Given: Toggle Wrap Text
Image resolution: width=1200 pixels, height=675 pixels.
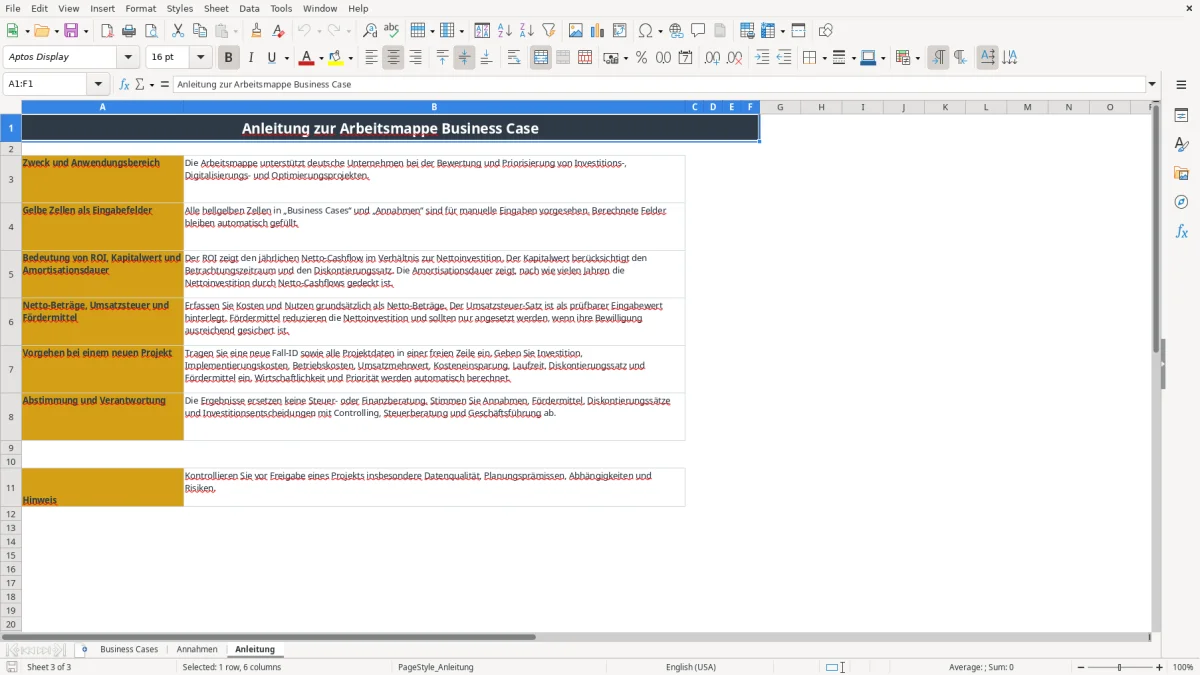Looking at the screenshot, I should tap(514, 58).
